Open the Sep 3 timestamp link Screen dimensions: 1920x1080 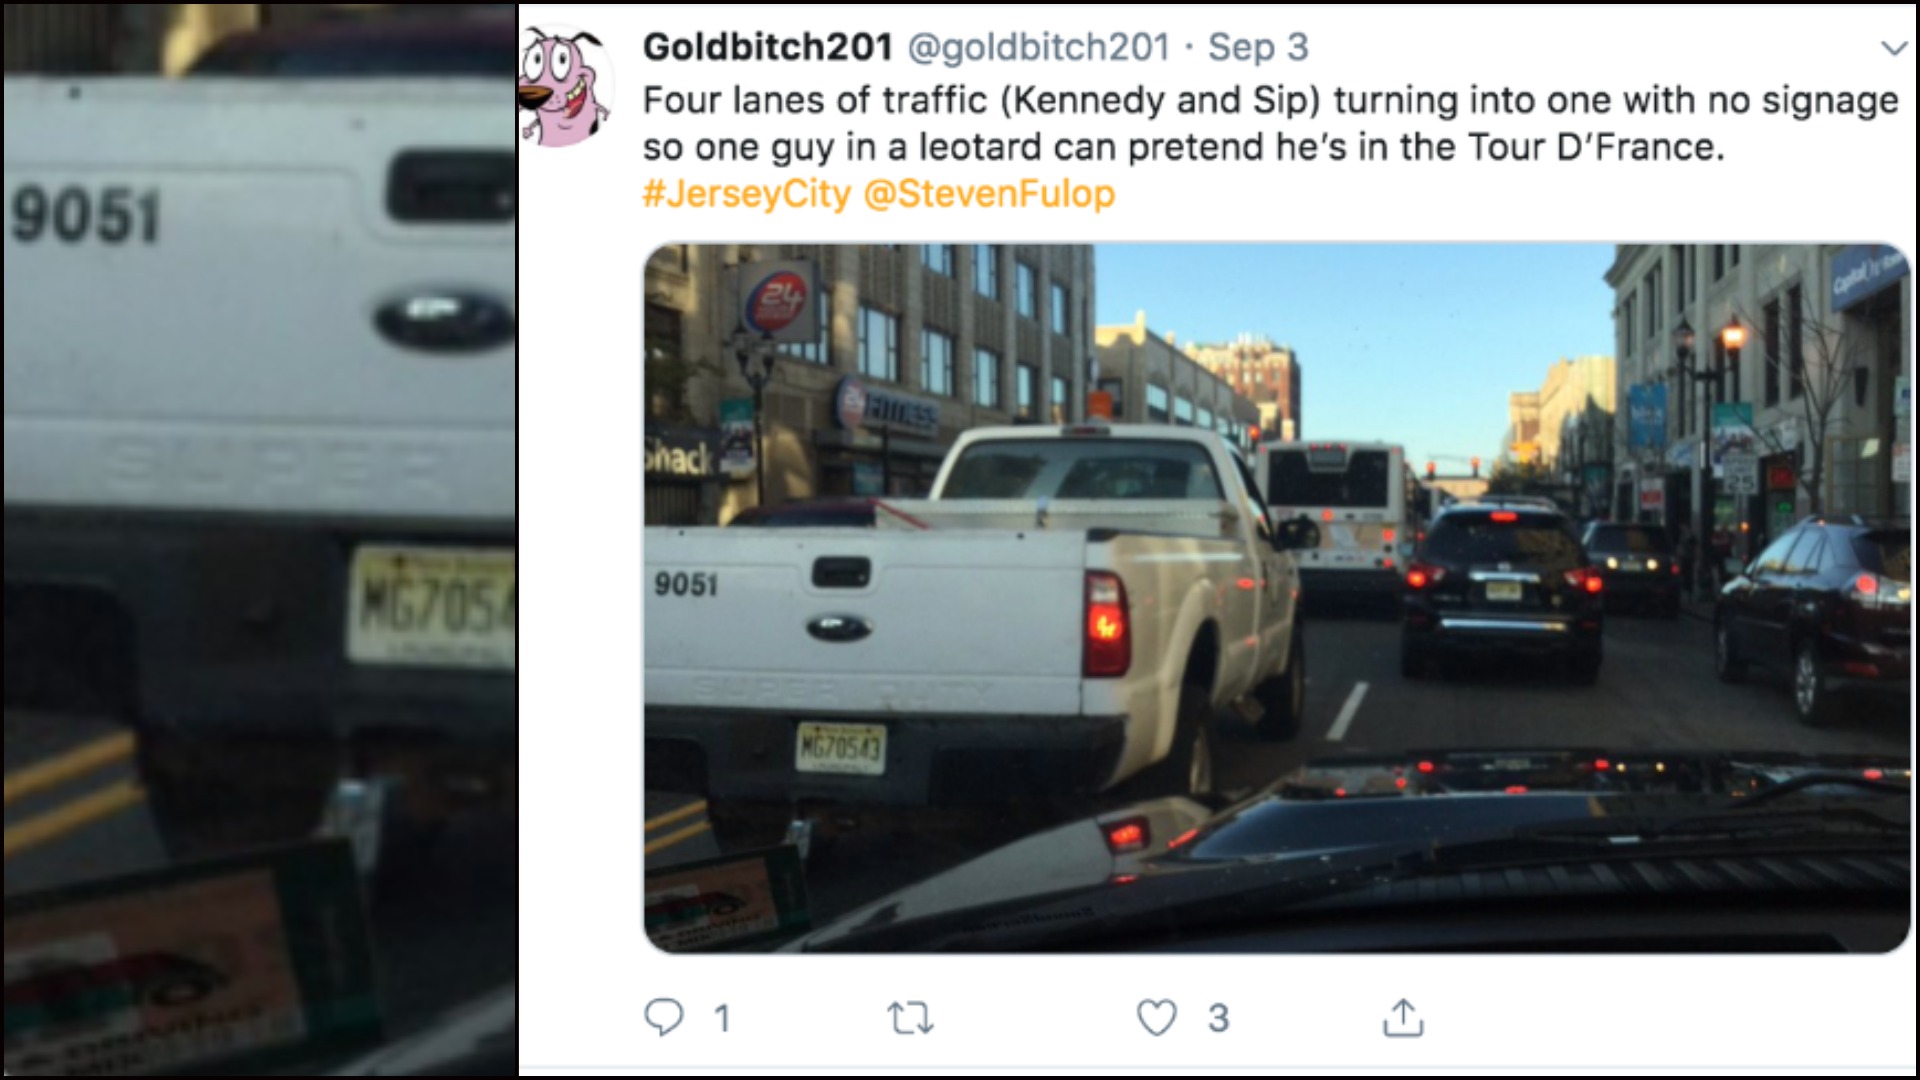click(x=1258, y=47)
